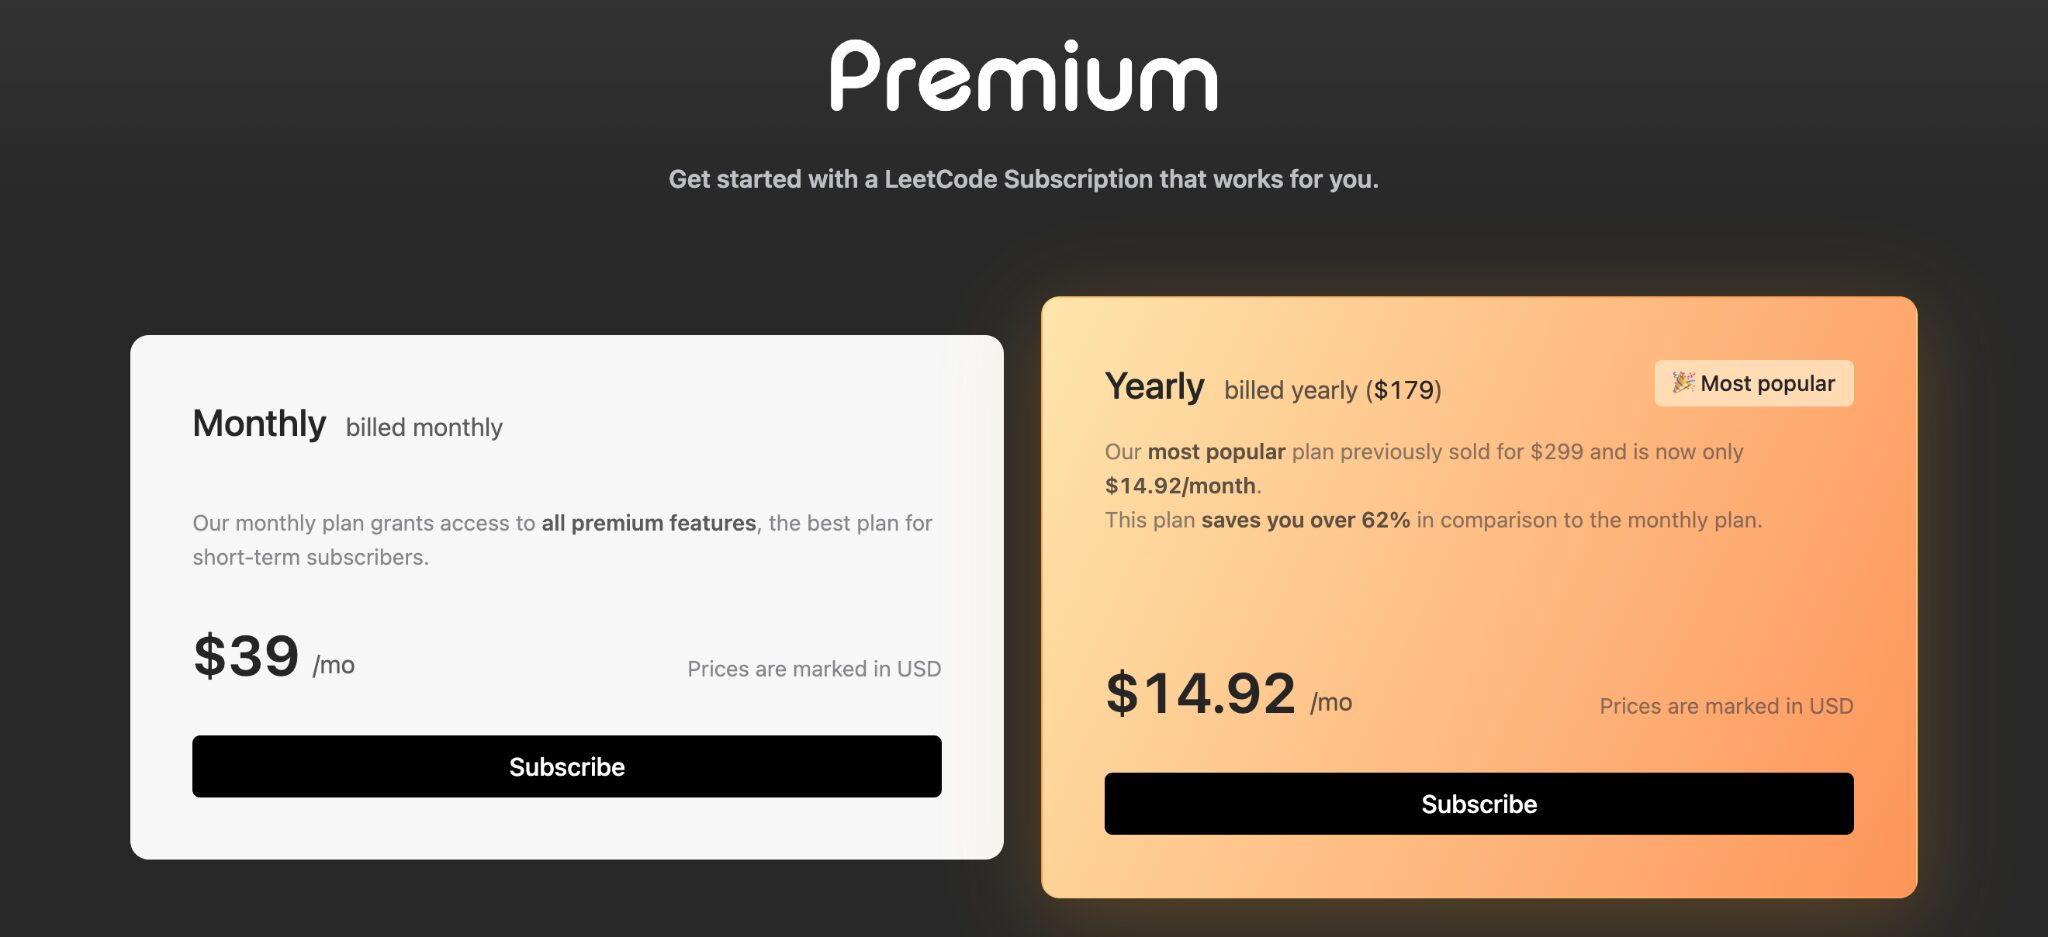2048x937 pixels.
Task: Click the party popper emoji icon
Action: tap(1685, 382)
